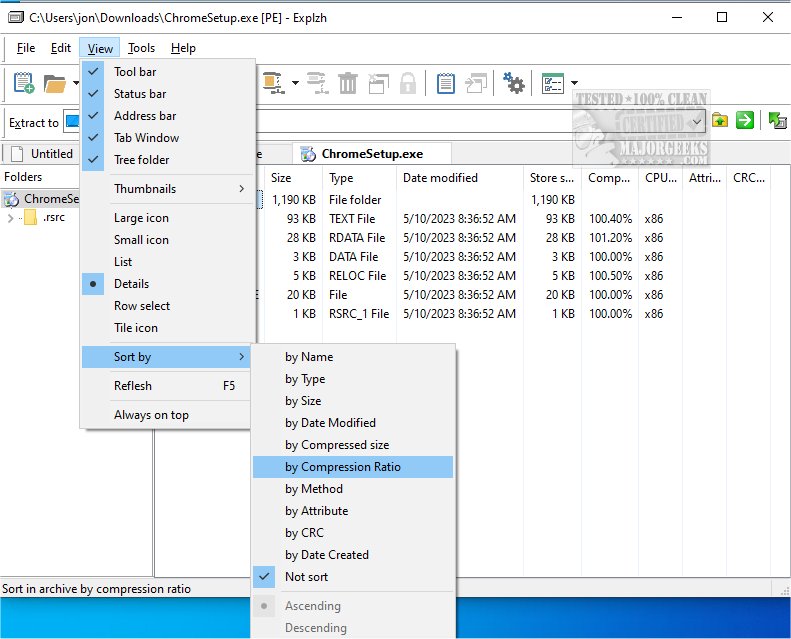
Task: Open the Tools menu
Action: (x=142, y=48)
